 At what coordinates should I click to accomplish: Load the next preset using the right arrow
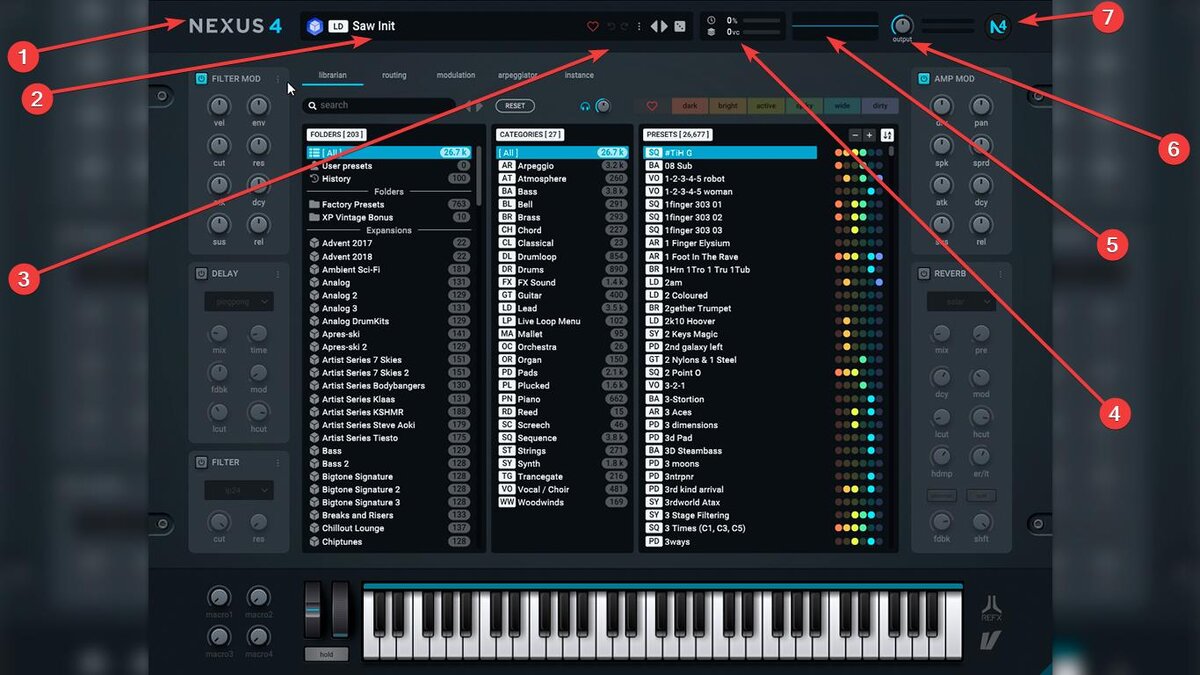pyautogui.click(x=664, y=26)
